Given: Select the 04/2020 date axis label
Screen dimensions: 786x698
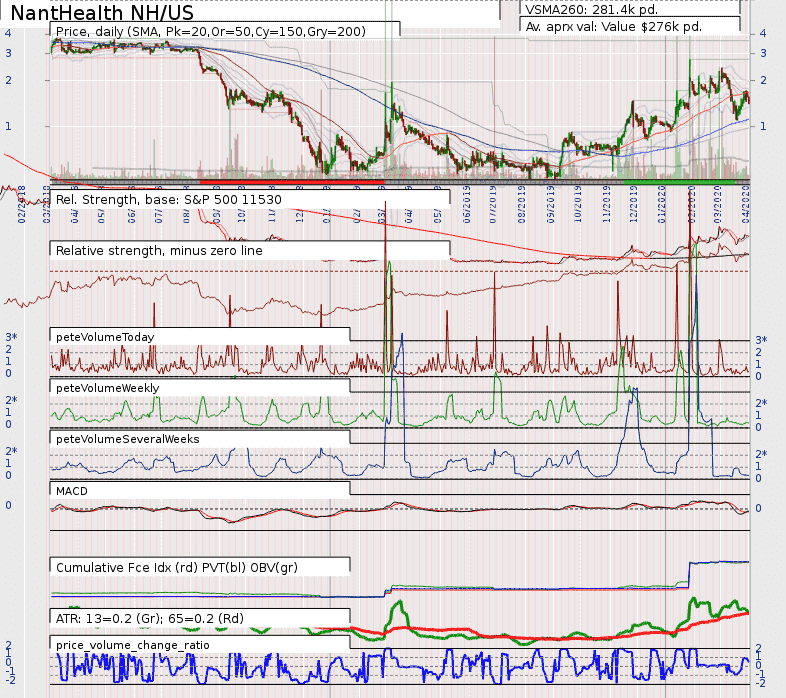Looking at the screenshot, I should pos(746,204).
